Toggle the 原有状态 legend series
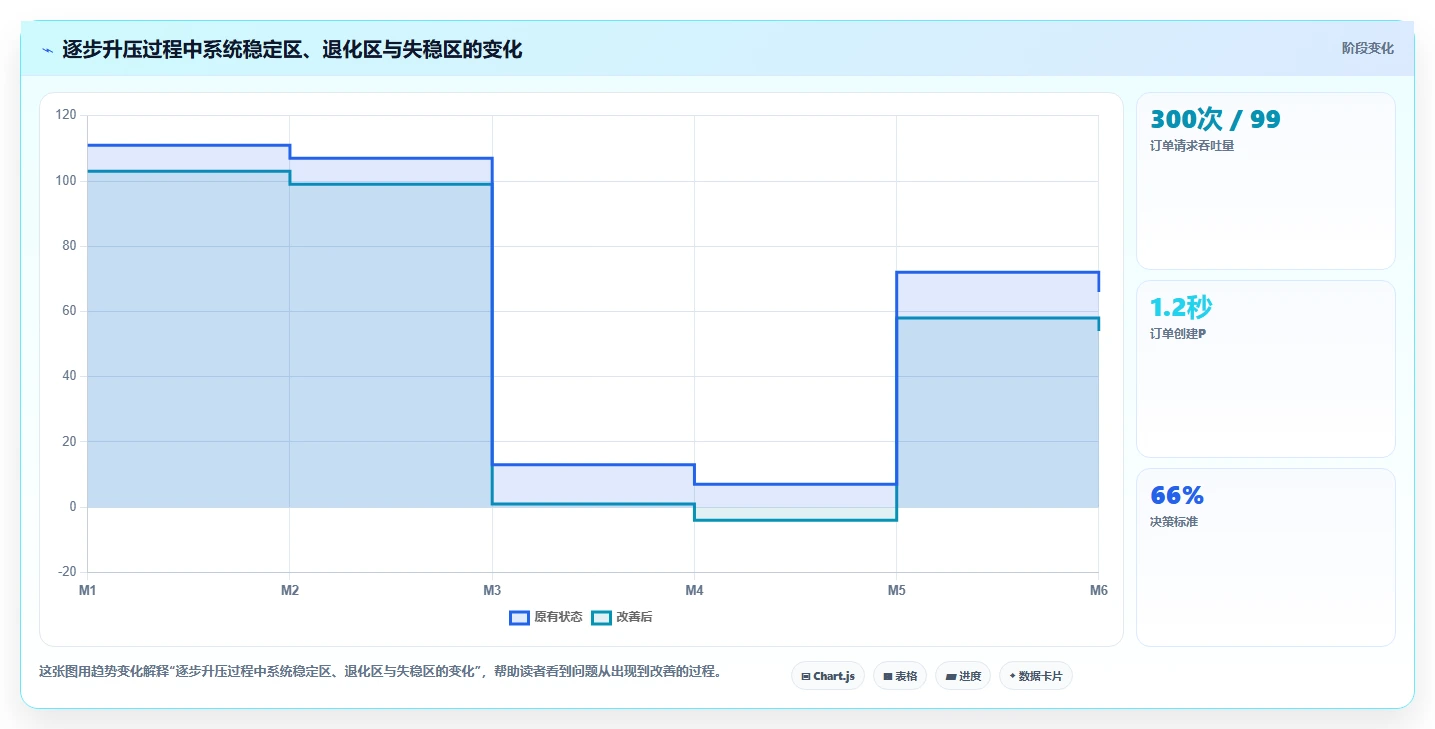Screen dimensions: 1435x729 click(x=546, y=617)
